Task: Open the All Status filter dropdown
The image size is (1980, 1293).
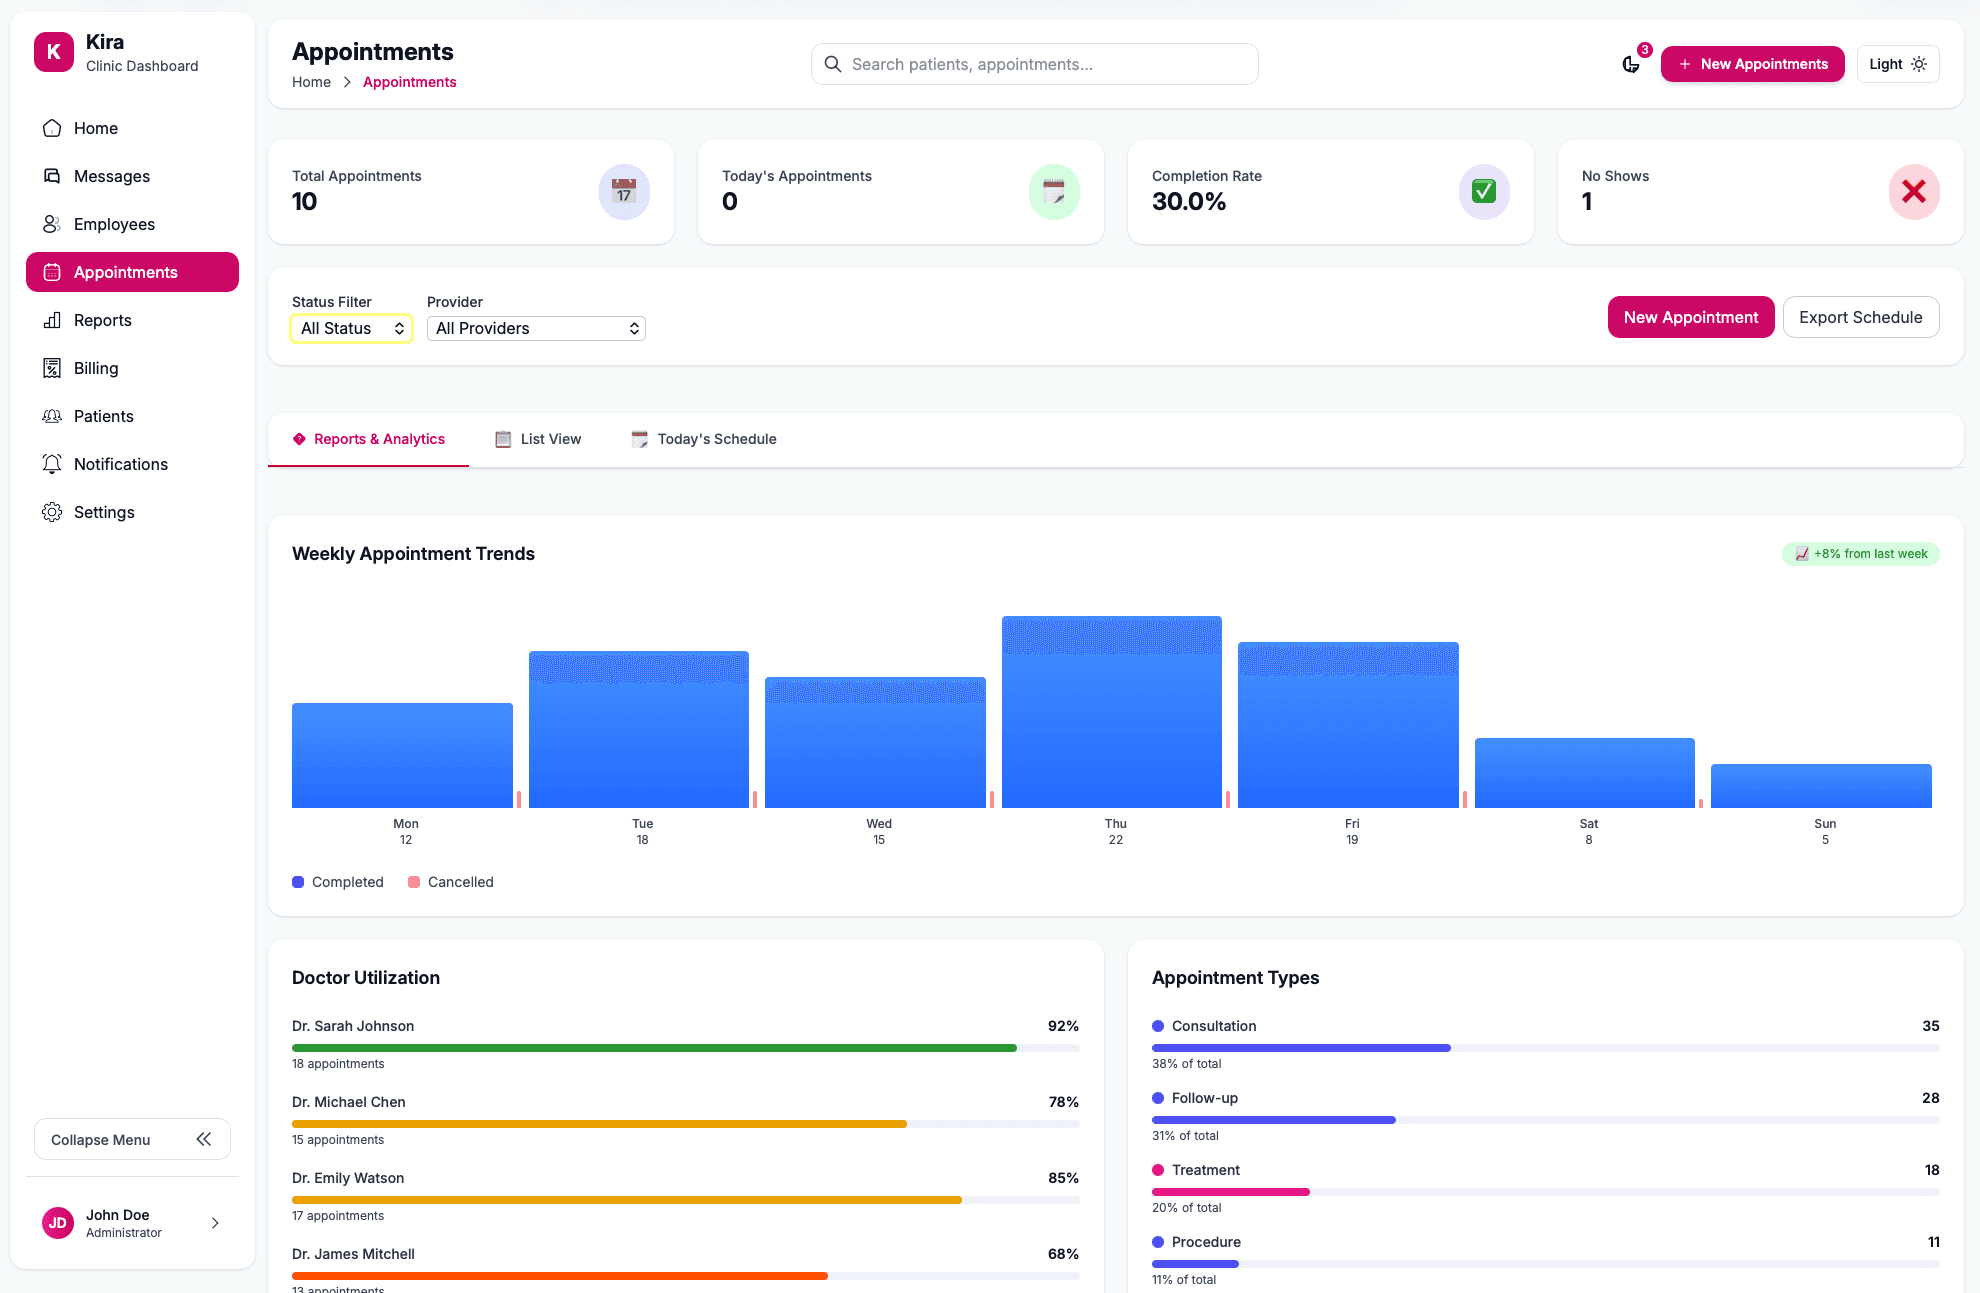Action: click(x=352, y=328)
